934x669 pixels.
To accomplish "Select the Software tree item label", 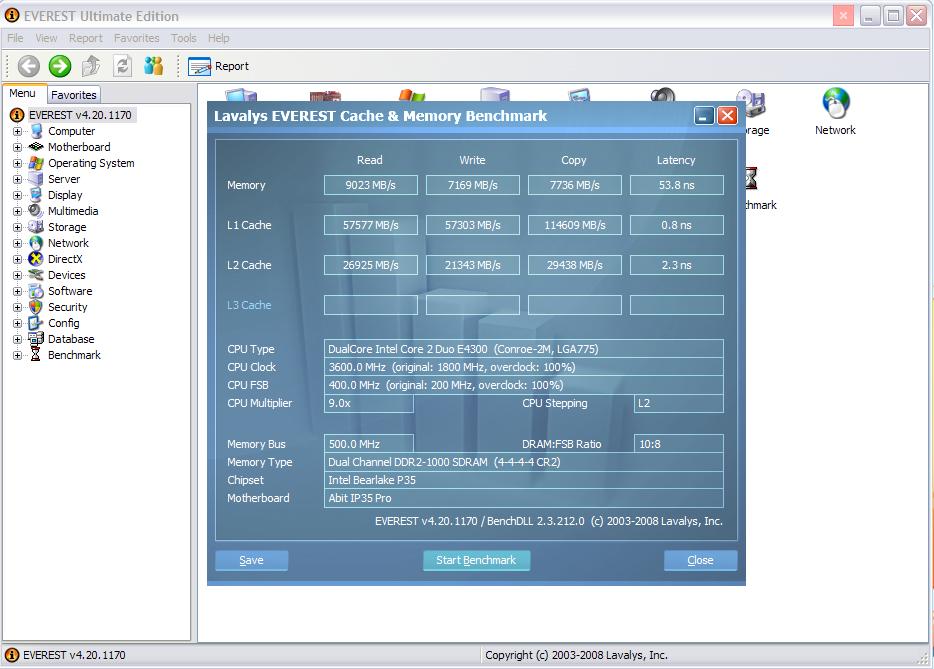I will click(x=70, y=291).
